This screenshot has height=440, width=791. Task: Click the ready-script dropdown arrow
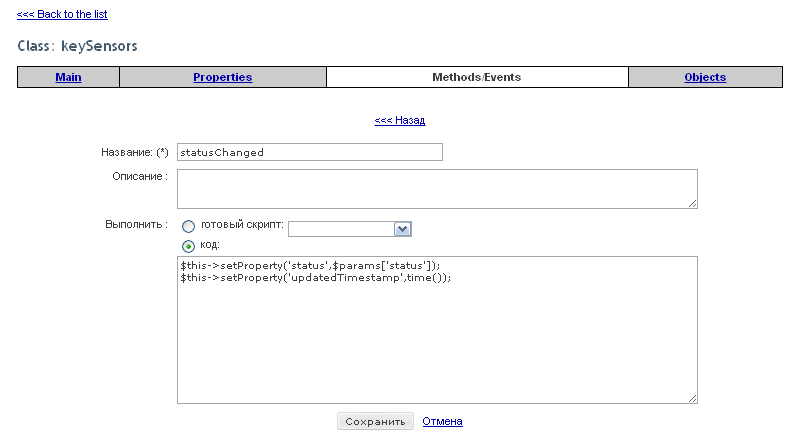pos(403,229)
